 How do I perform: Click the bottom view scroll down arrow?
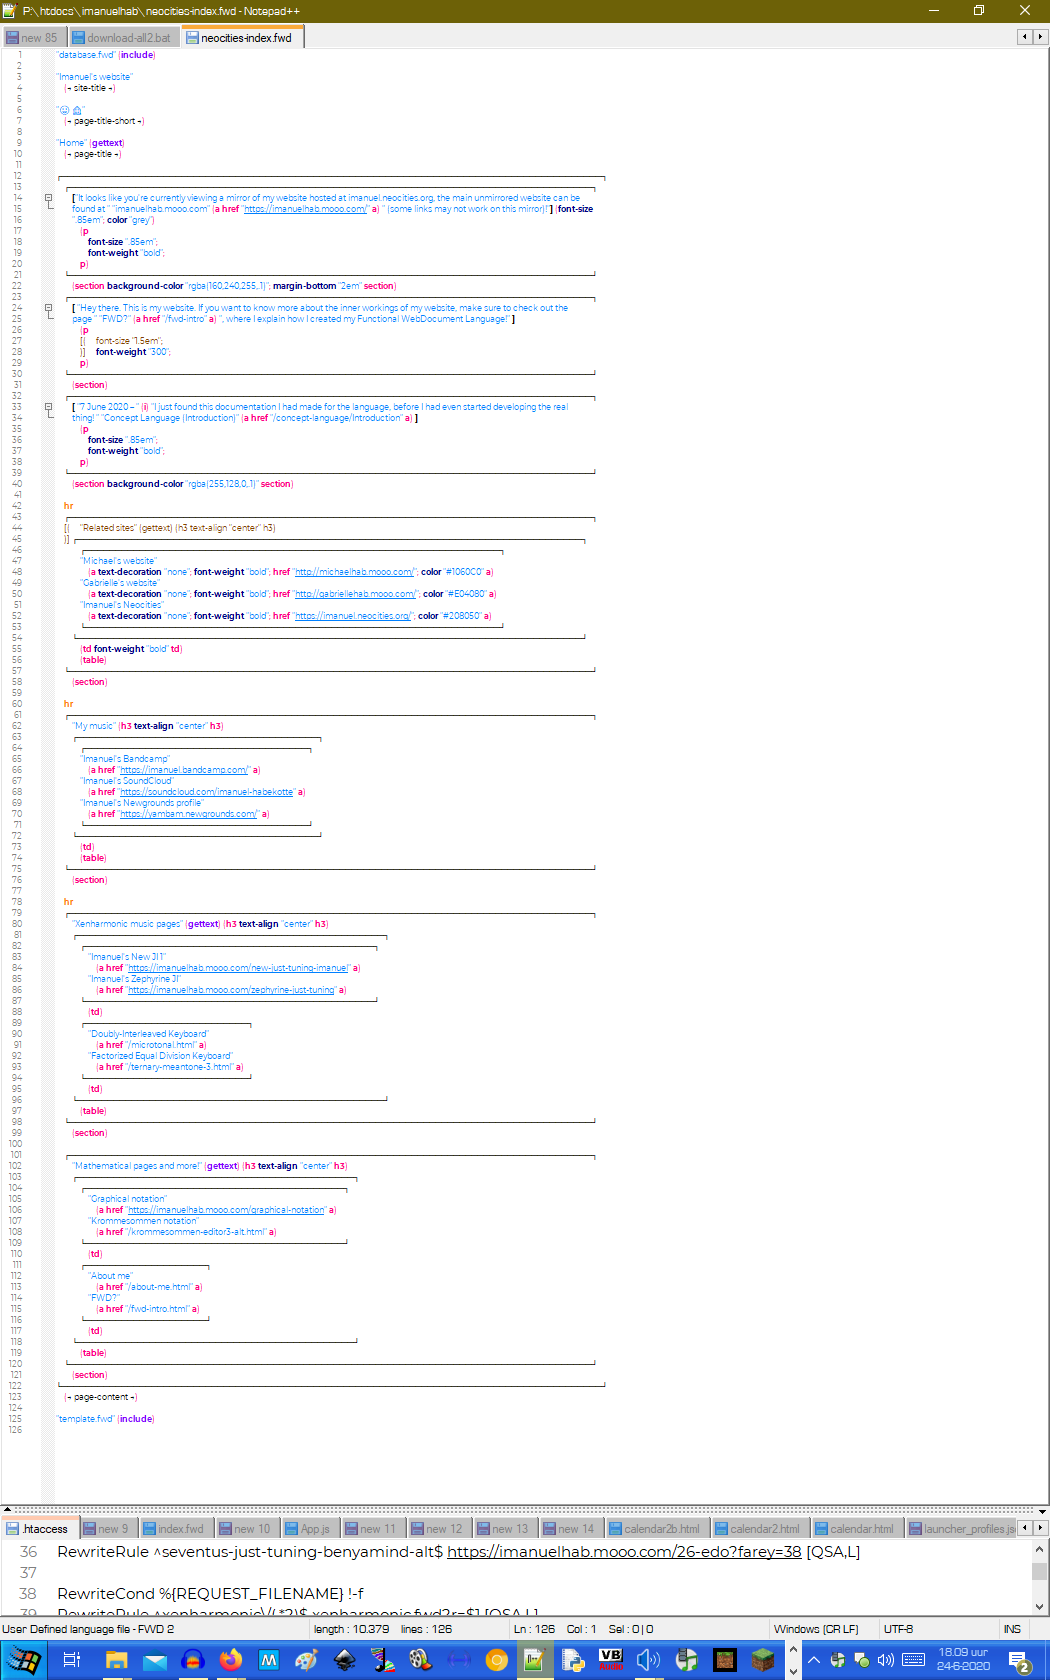1040,1606
